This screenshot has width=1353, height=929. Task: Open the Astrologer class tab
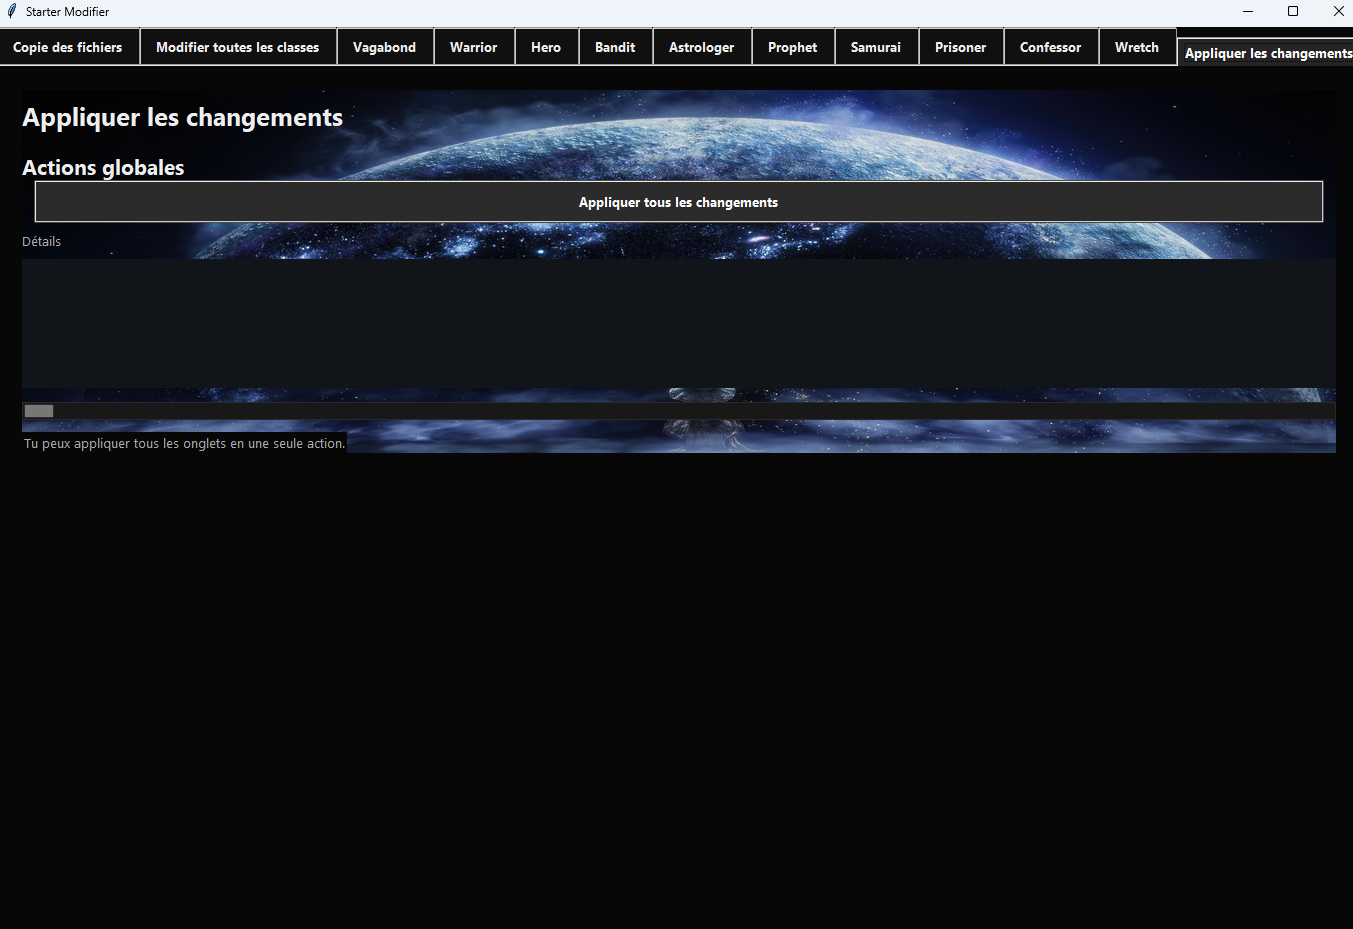point(702,47)
